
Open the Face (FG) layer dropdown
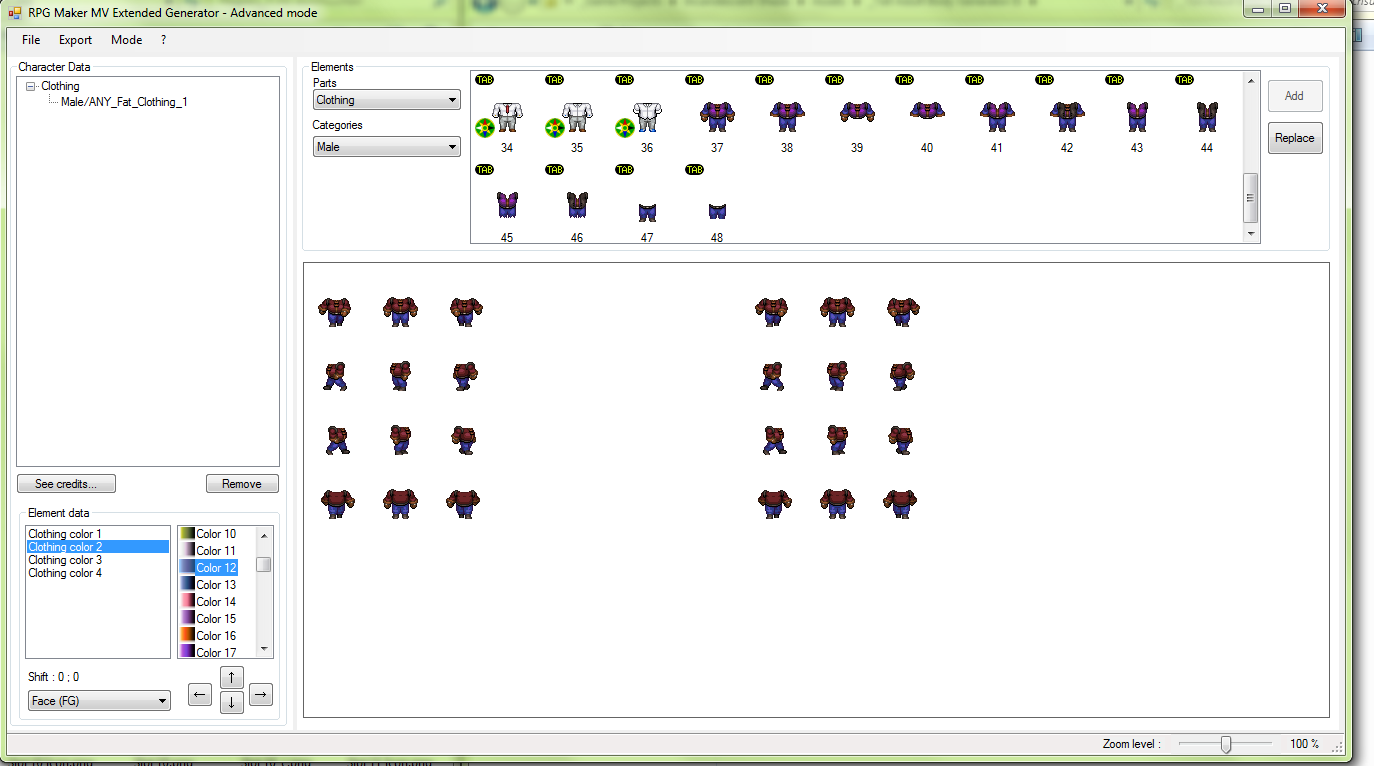pyautogui.click(x=99, y=701)
